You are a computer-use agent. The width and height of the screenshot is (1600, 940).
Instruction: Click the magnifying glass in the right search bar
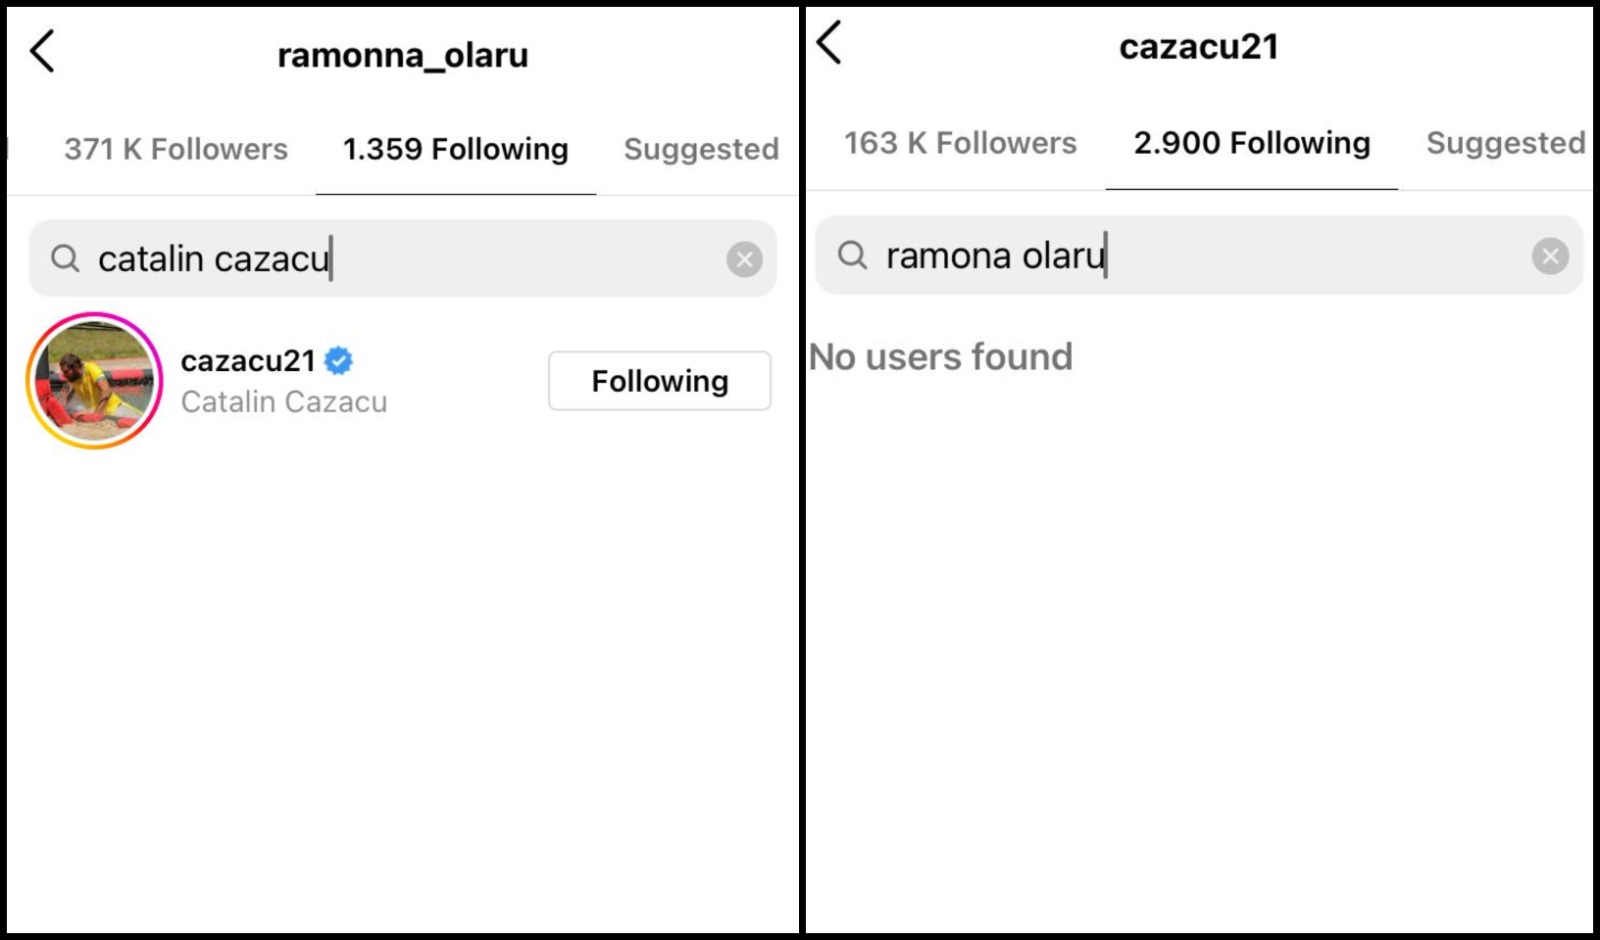(x=852, y=256)
